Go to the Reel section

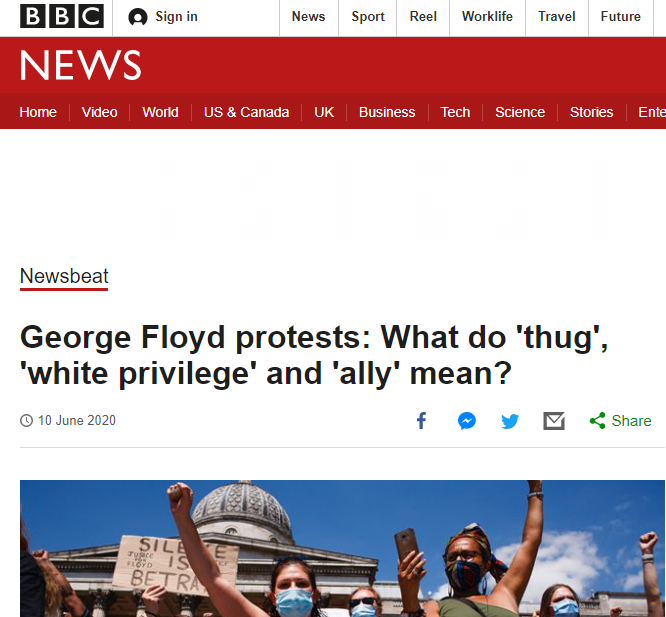(423, 17)
